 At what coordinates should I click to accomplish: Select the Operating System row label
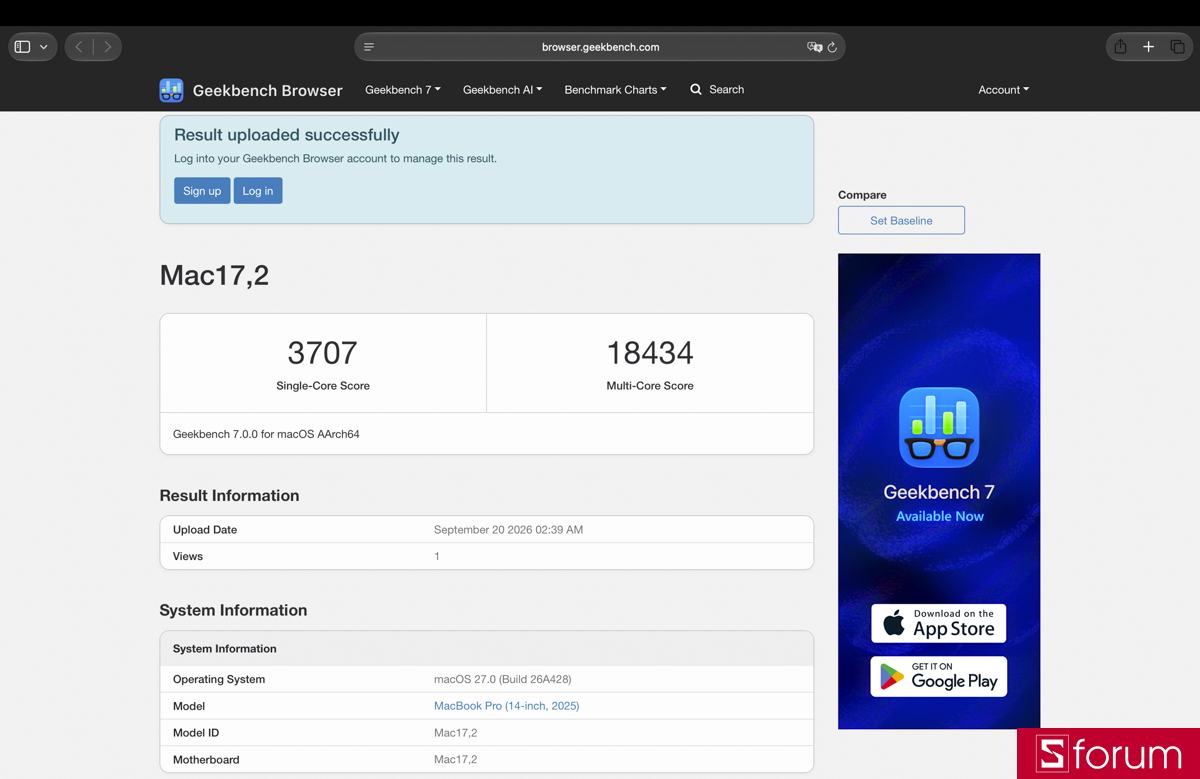tap(219, 679)
